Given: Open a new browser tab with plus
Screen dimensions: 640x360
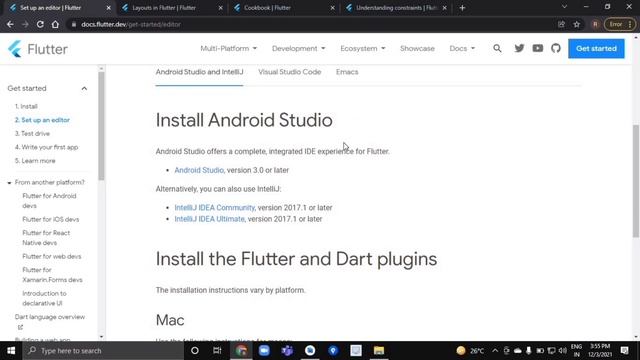Looking at the screenshot, I should 462,8.
